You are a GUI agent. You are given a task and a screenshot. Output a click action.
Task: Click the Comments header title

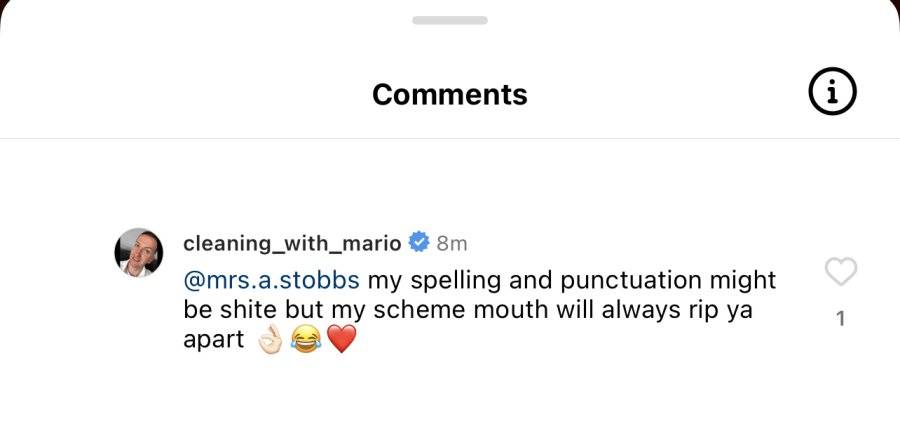449,94
